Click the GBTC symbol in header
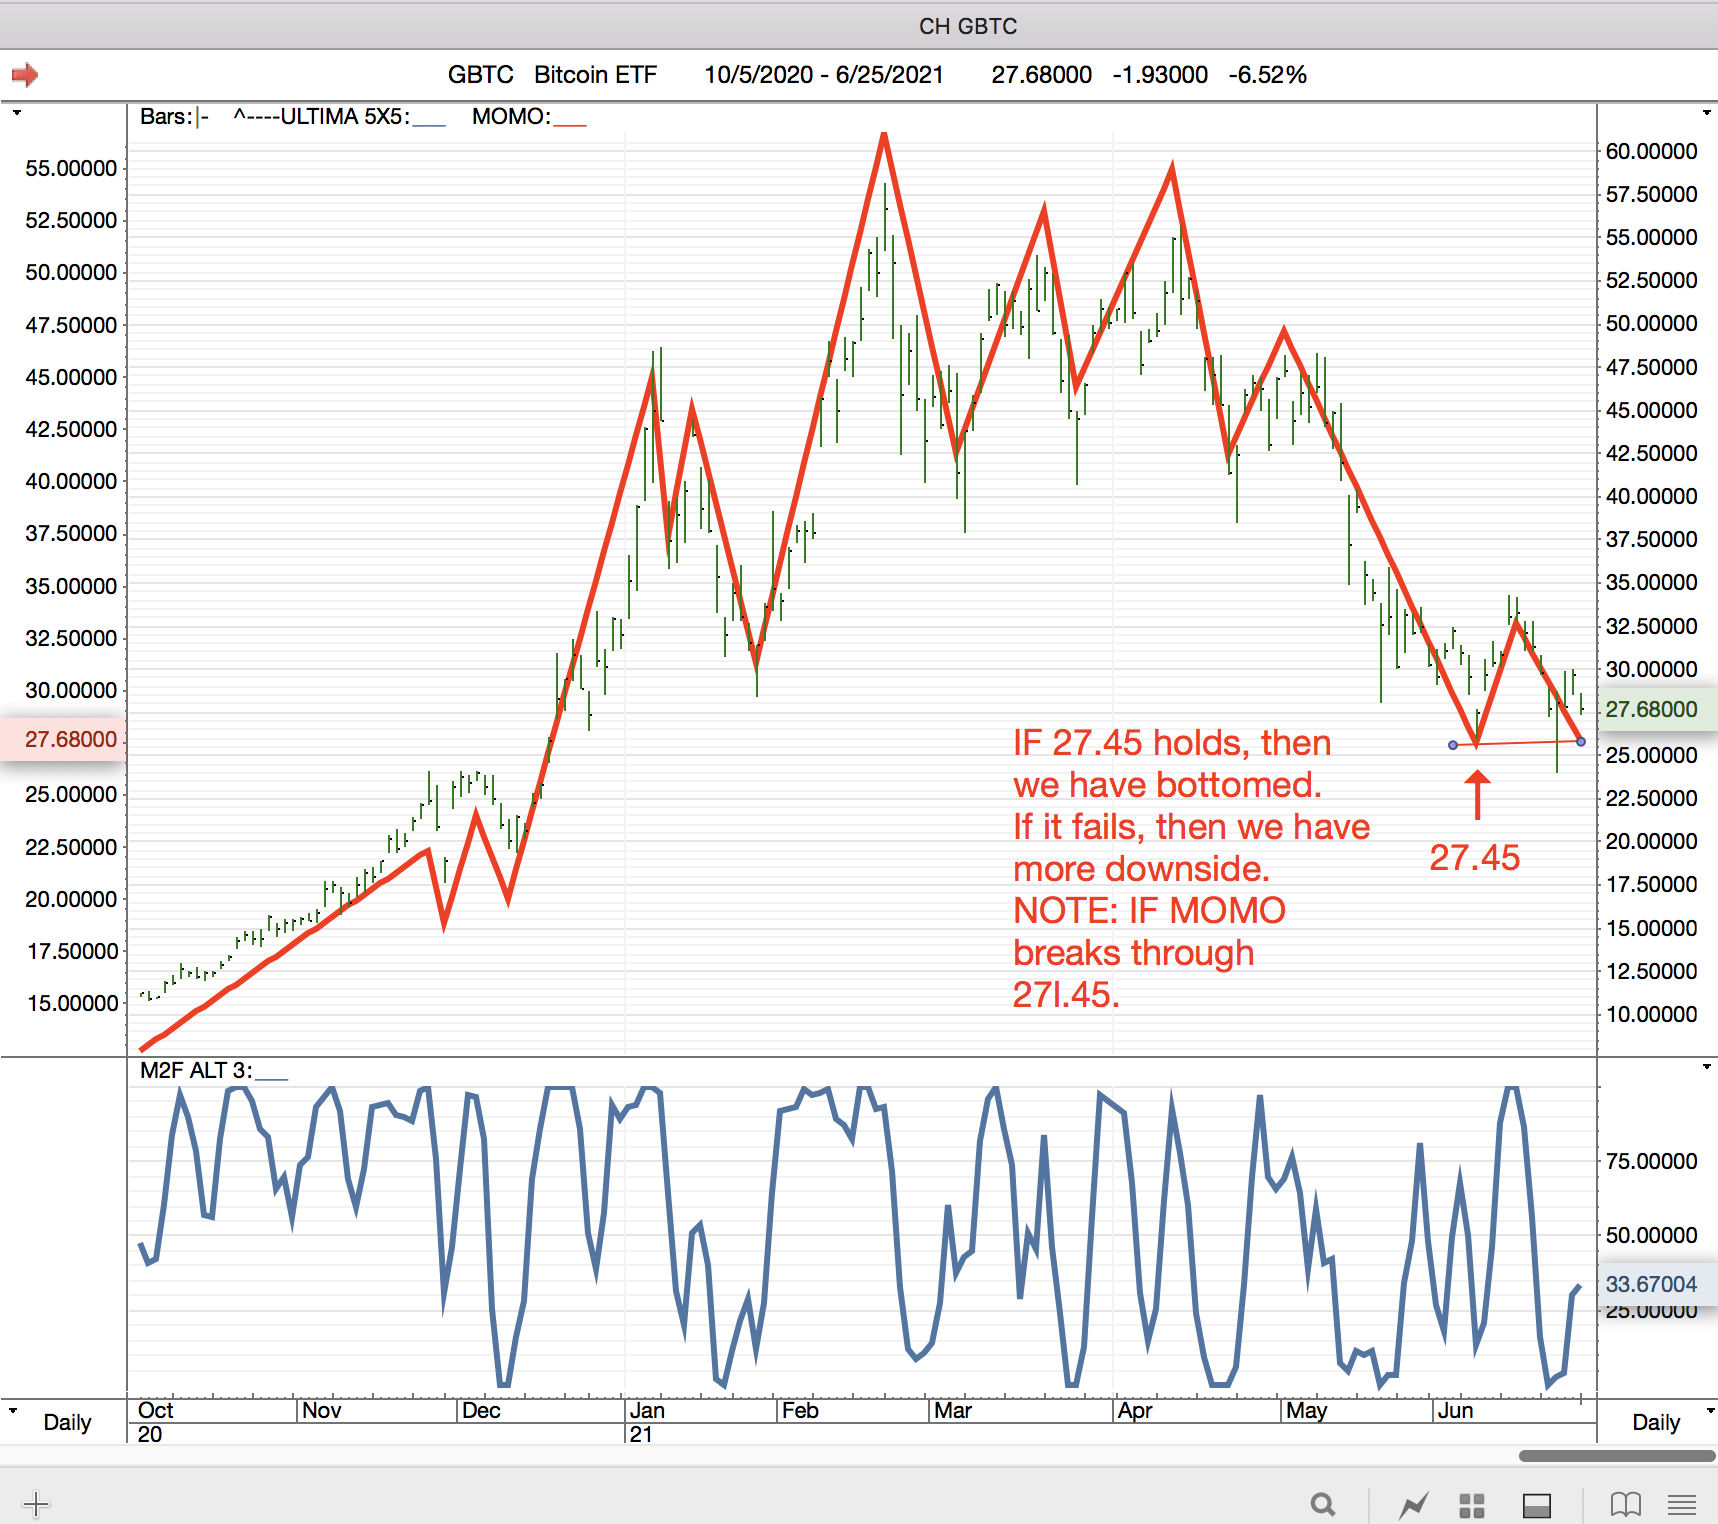 pyautogui.click(x=480, y=75)
